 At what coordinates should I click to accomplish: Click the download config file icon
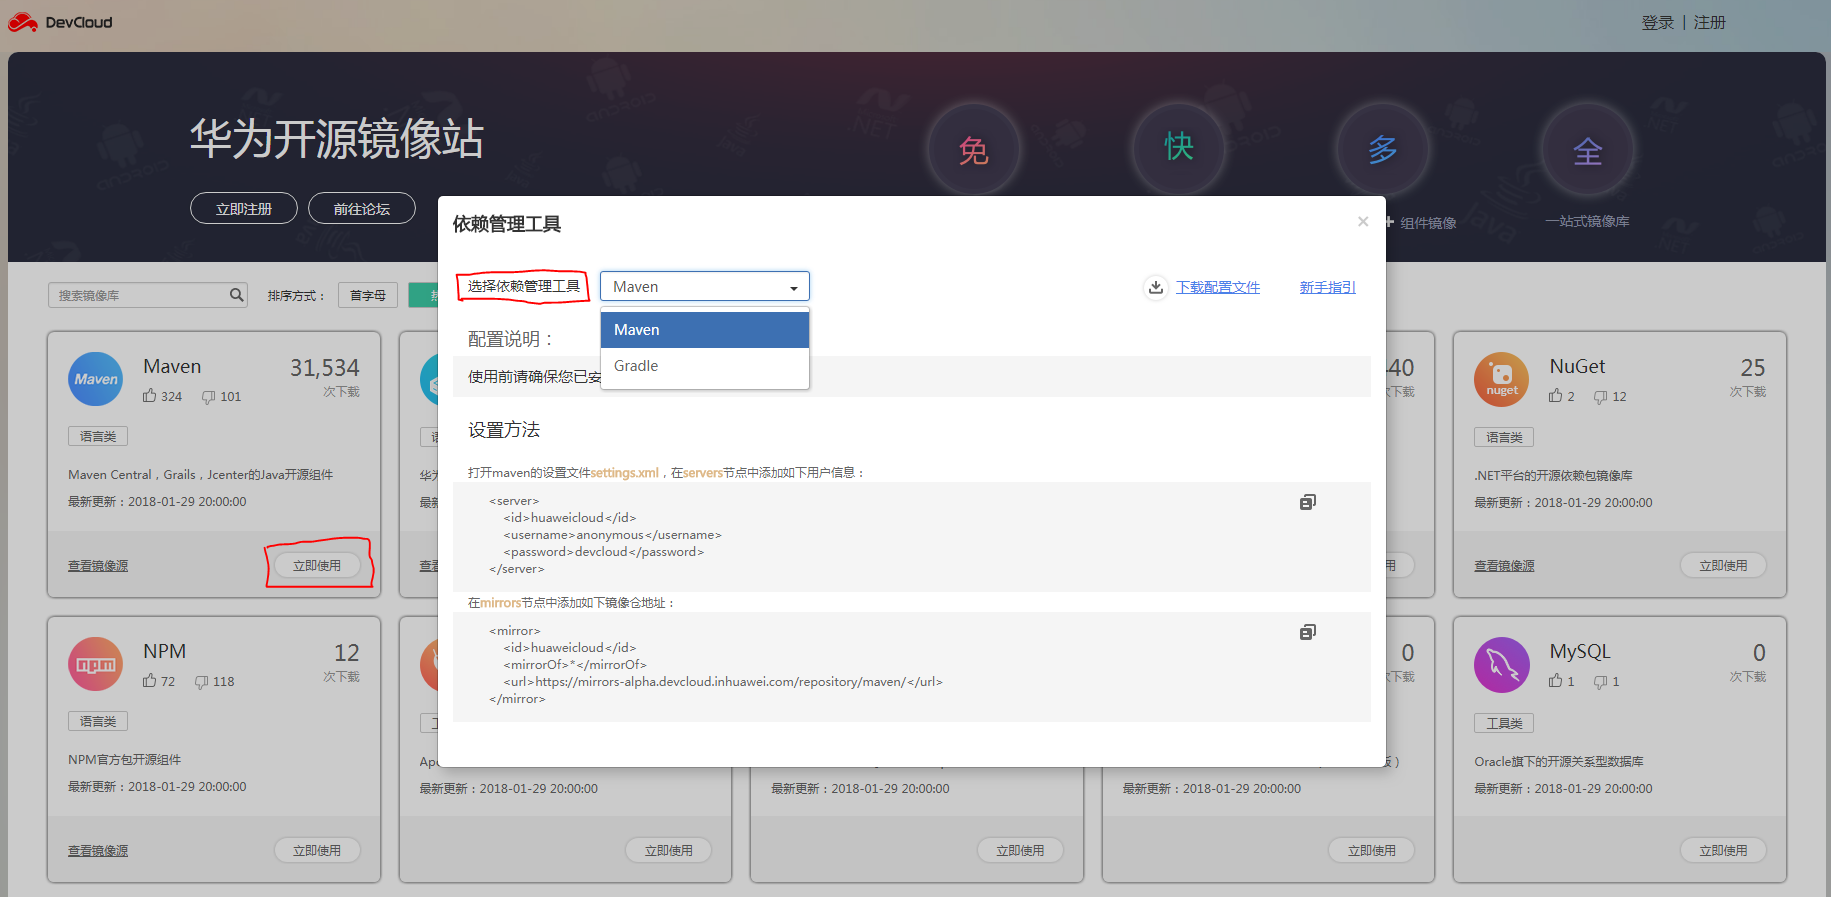point(1156,287)
